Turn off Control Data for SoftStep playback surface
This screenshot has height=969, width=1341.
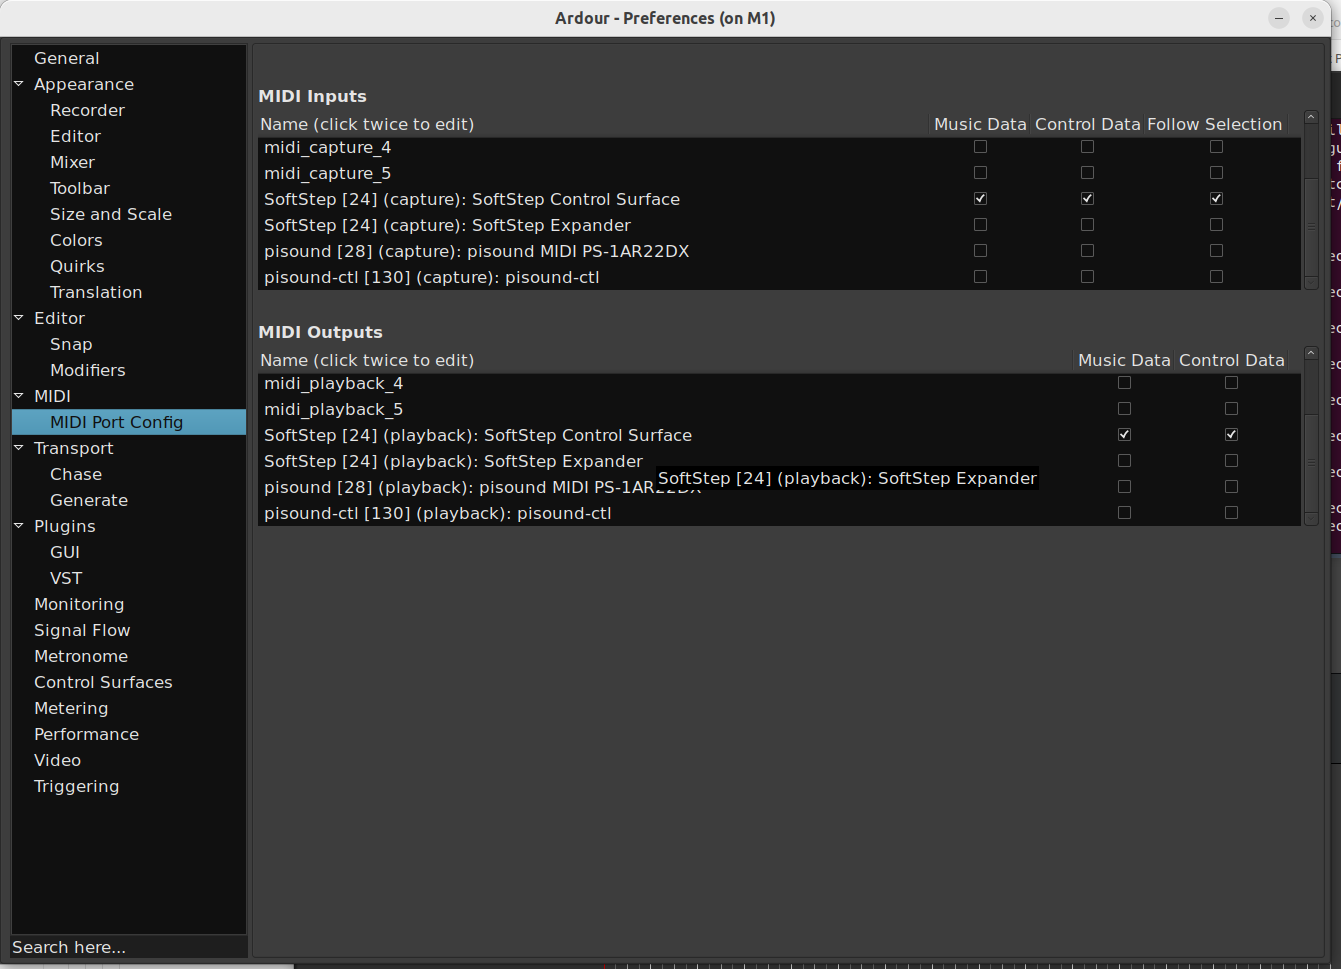pos(1231,435)
